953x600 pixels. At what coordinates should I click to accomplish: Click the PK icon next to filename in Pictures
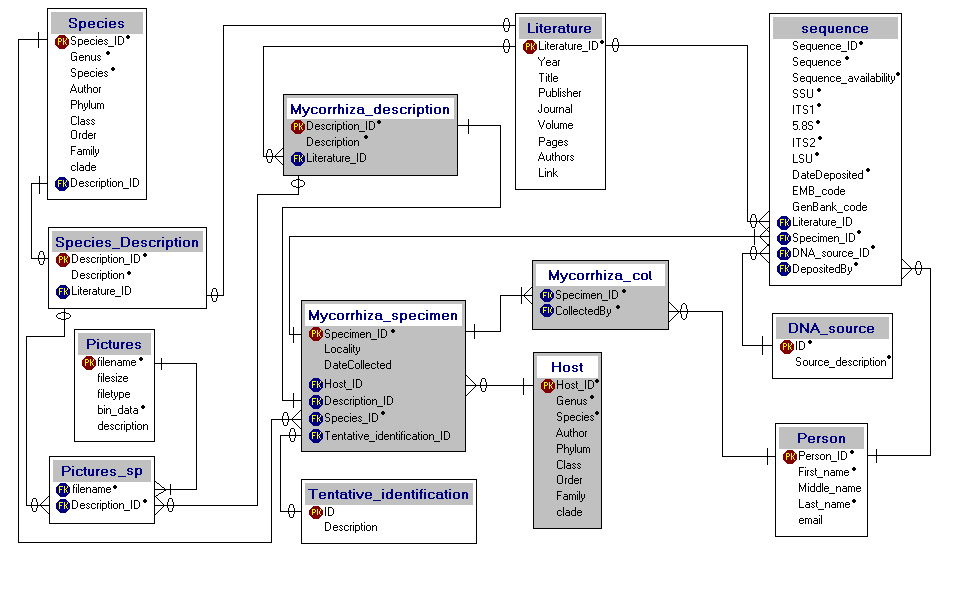click(89, 363)
